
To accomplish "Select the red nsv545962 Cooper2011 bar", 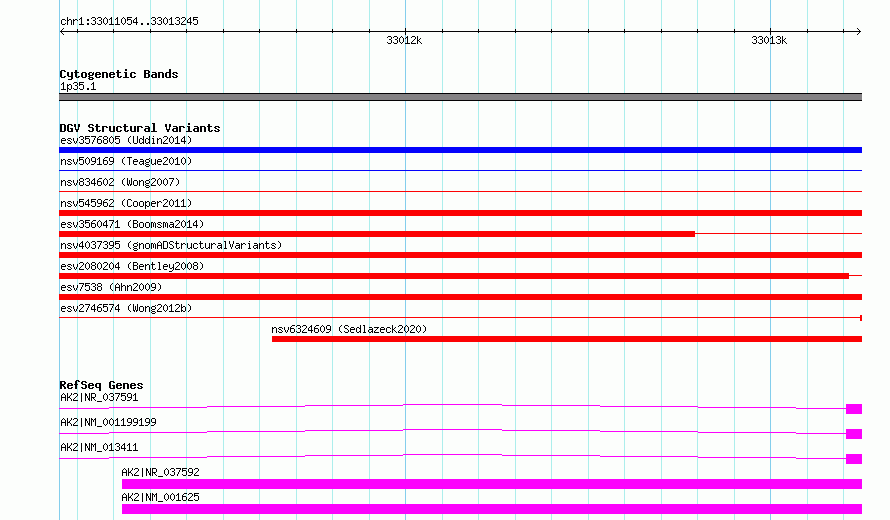I will tap(460, 213).
